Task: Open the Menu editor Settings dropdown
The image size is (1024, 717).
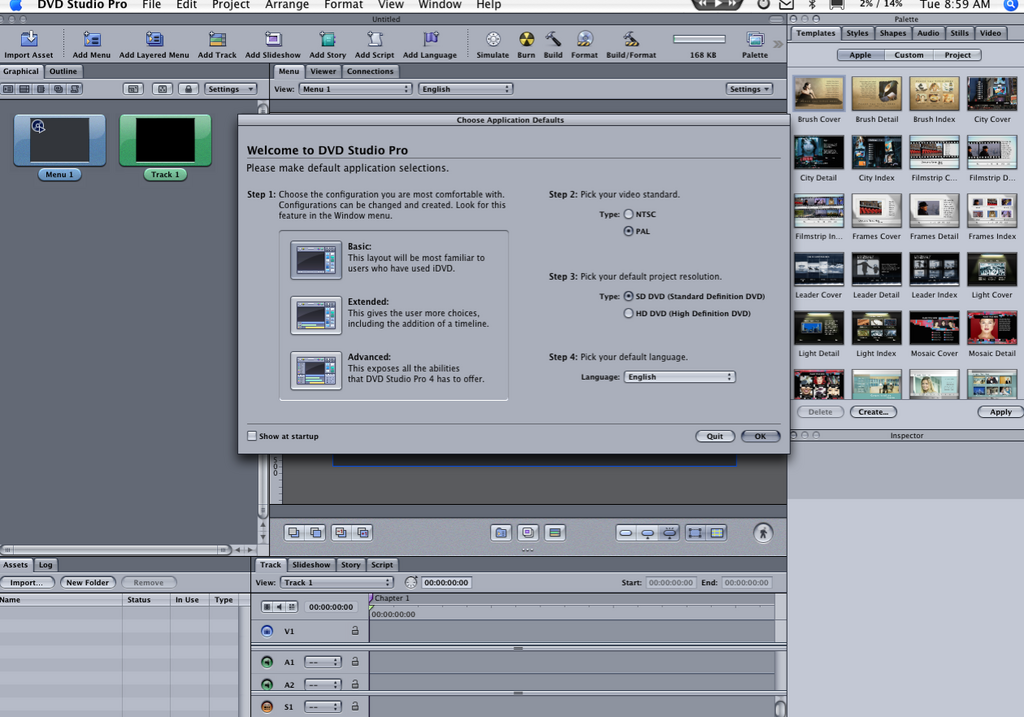Action: pyautogui.click(x=750, y=89)
